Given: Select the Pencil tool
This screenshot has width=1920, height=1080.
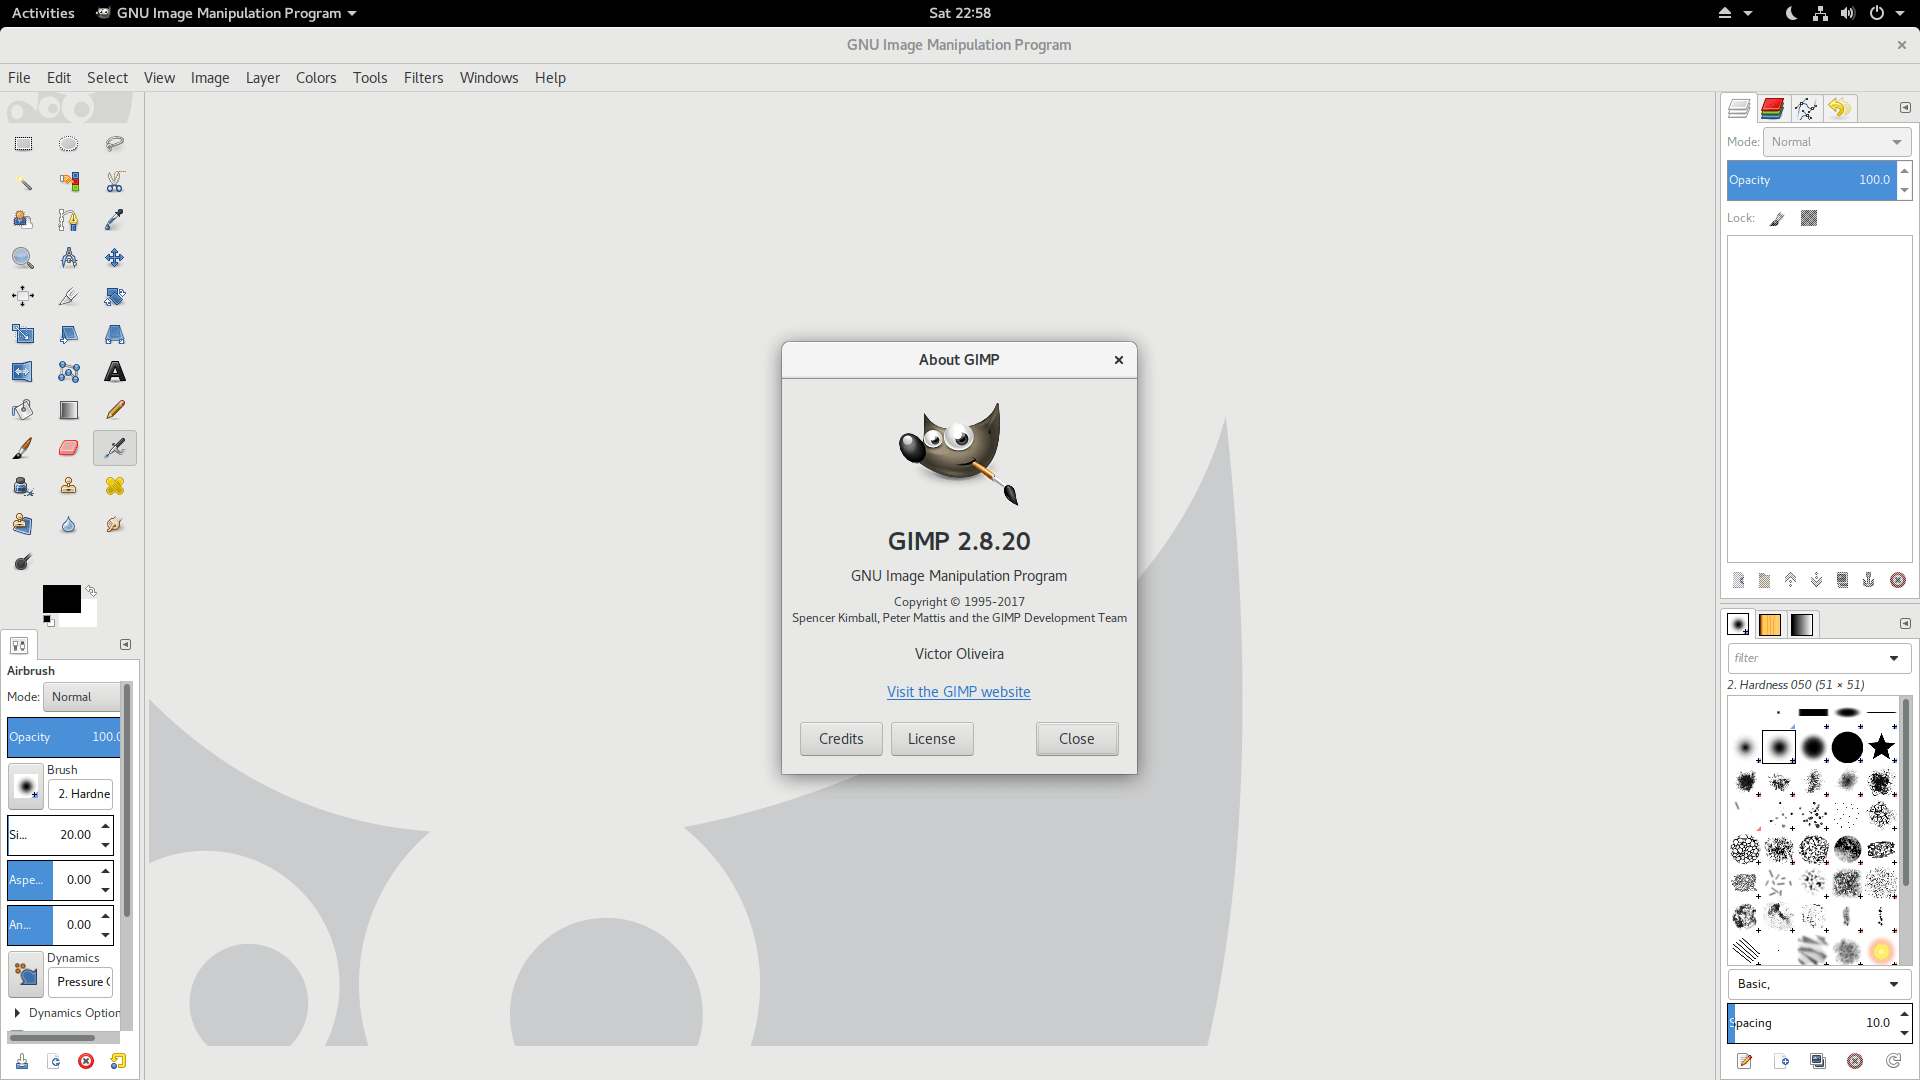Looking at the screenshot, I should pyautogui.click(x=115, y=410).
